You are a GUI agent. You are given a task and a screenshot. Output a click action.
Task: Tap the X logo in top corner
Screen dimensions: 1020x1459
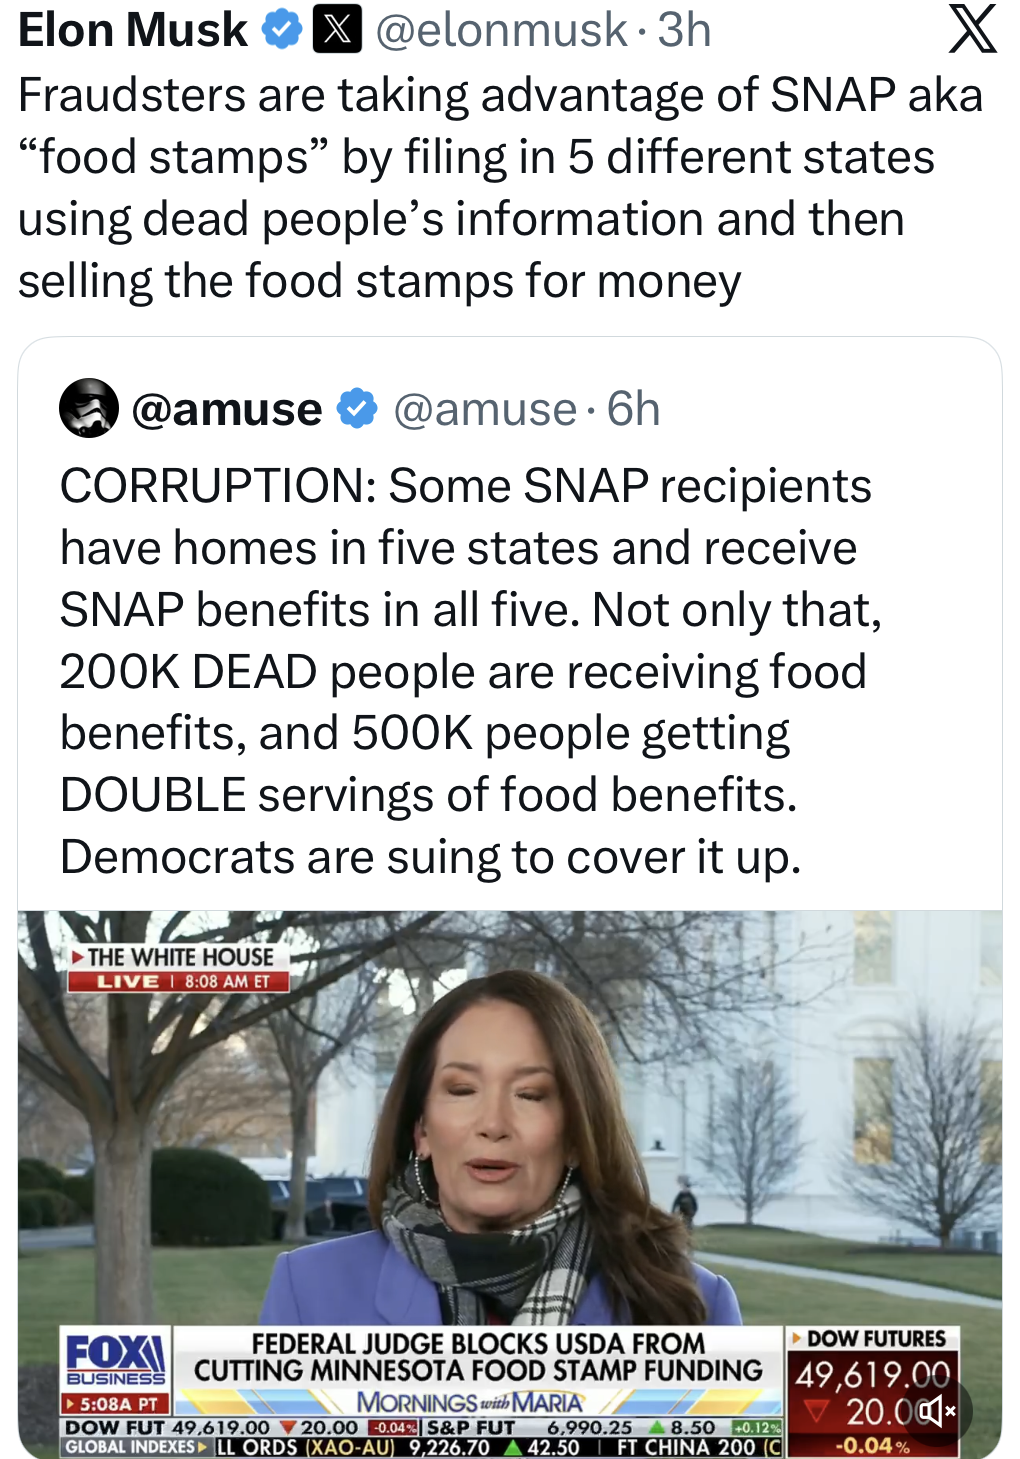pos(972,29)
